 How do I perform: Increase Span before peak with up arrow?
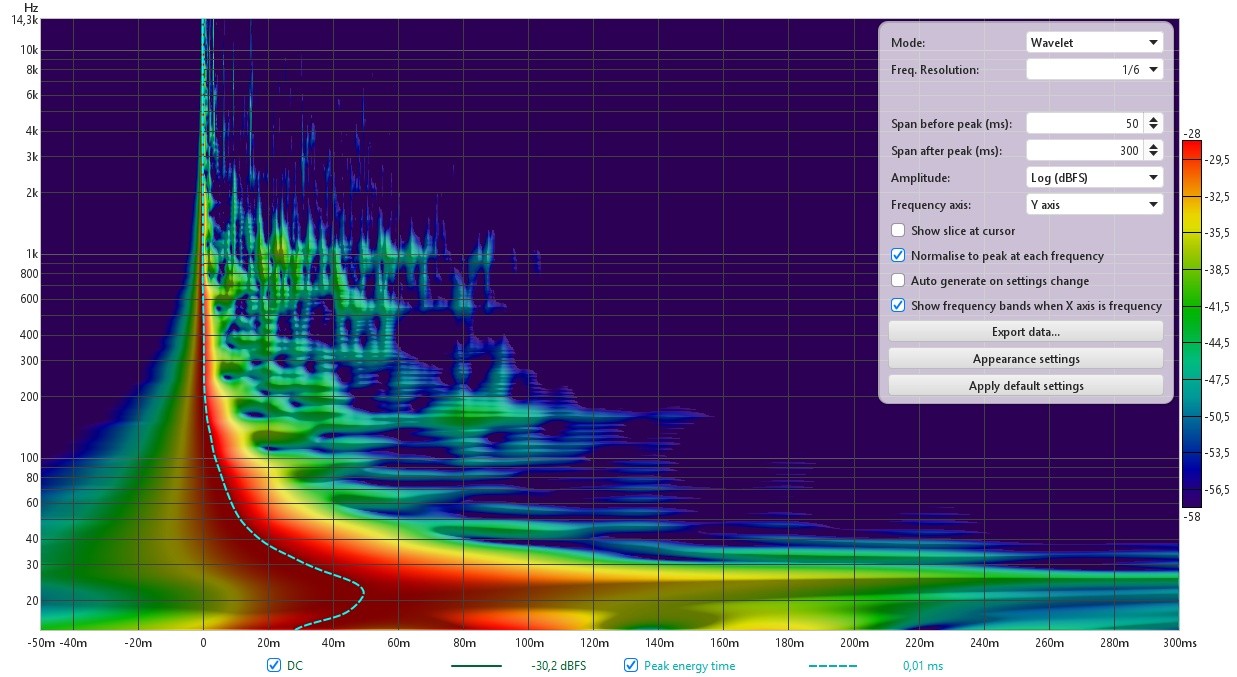tap(1153, 120)
